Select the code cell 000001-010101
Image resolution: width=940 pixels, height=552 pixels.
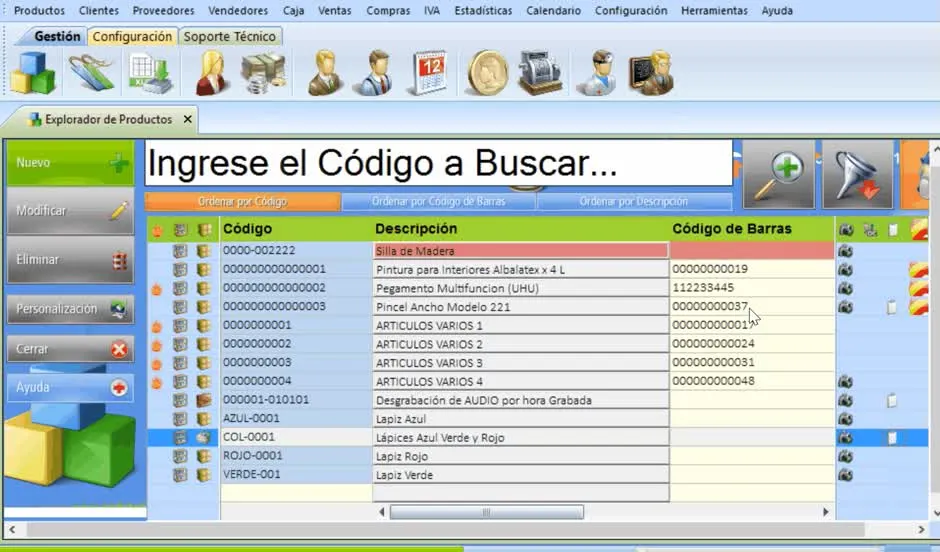296,400
